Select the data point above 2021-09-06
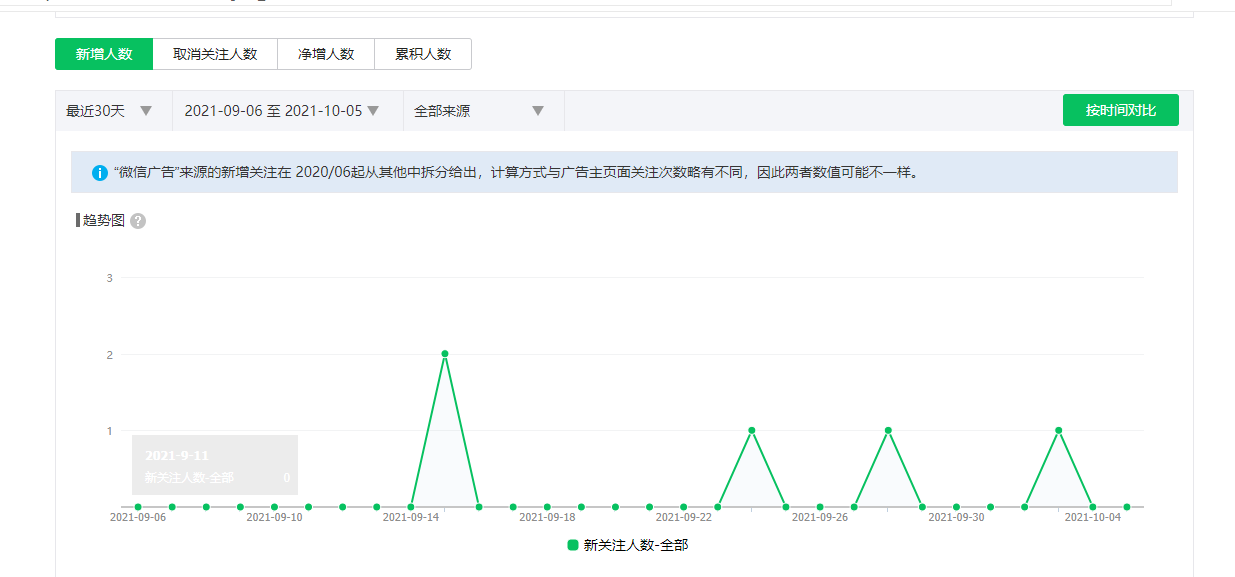Image resolution: width=1235 pixels, height=577 pixels. pos(138,507)
